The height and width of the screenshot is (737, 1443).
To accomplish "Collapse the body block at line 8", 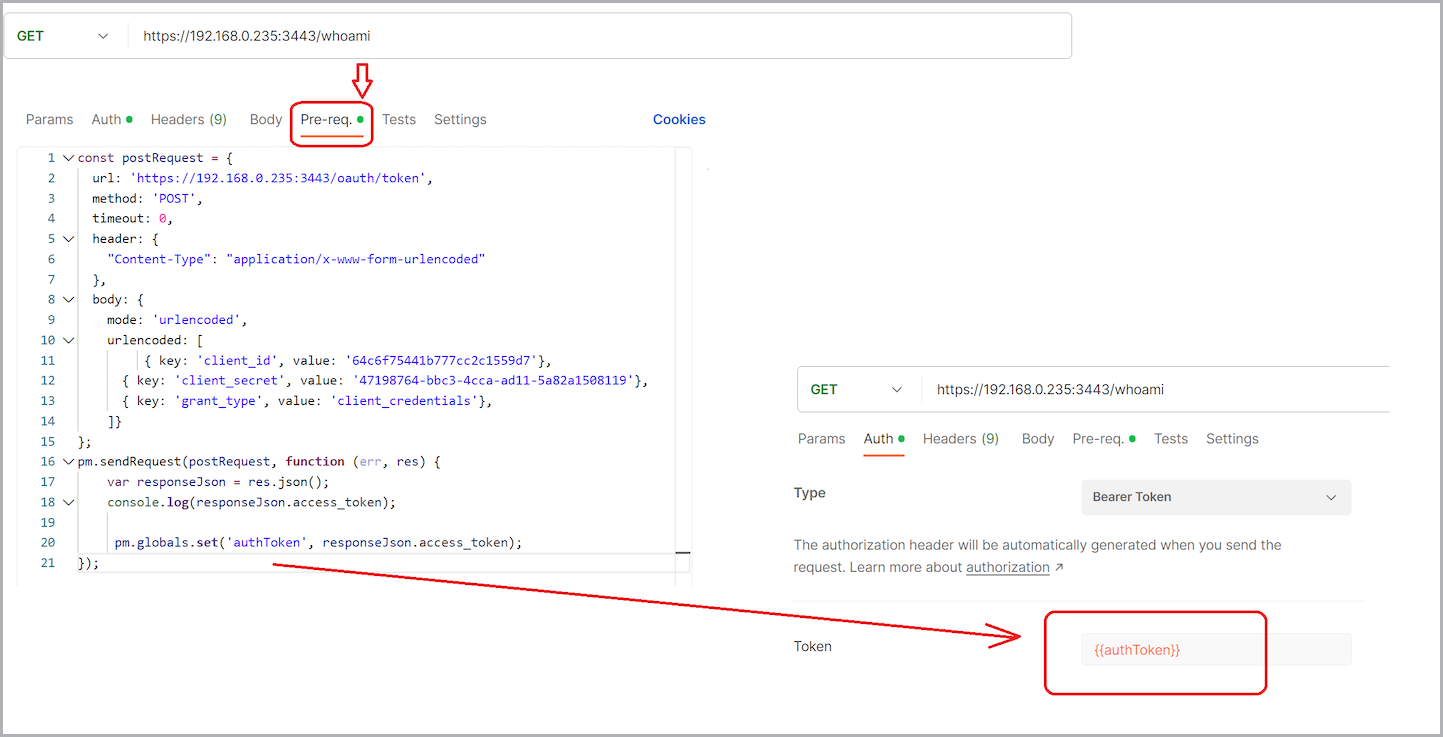I will tap(68, 299).
